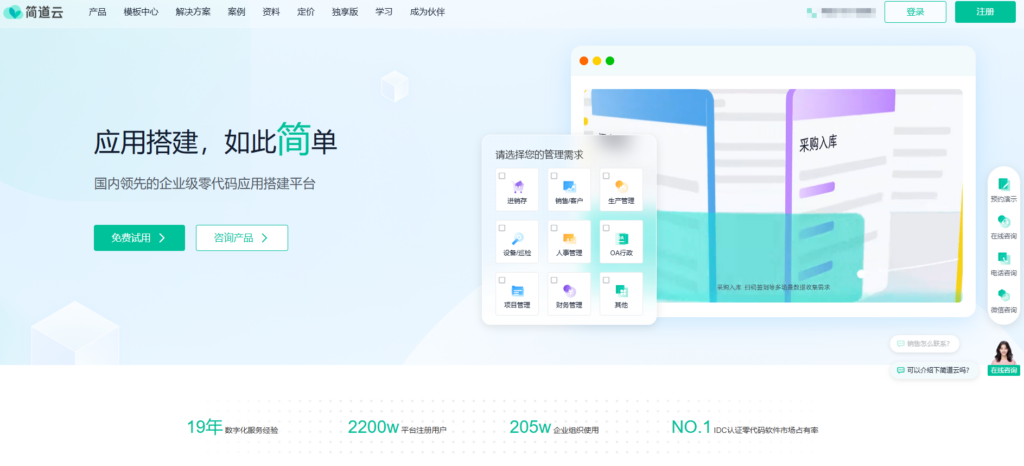Open the 产品 menu
Screen dimensions: 1024x466
(x=97, y=12)
